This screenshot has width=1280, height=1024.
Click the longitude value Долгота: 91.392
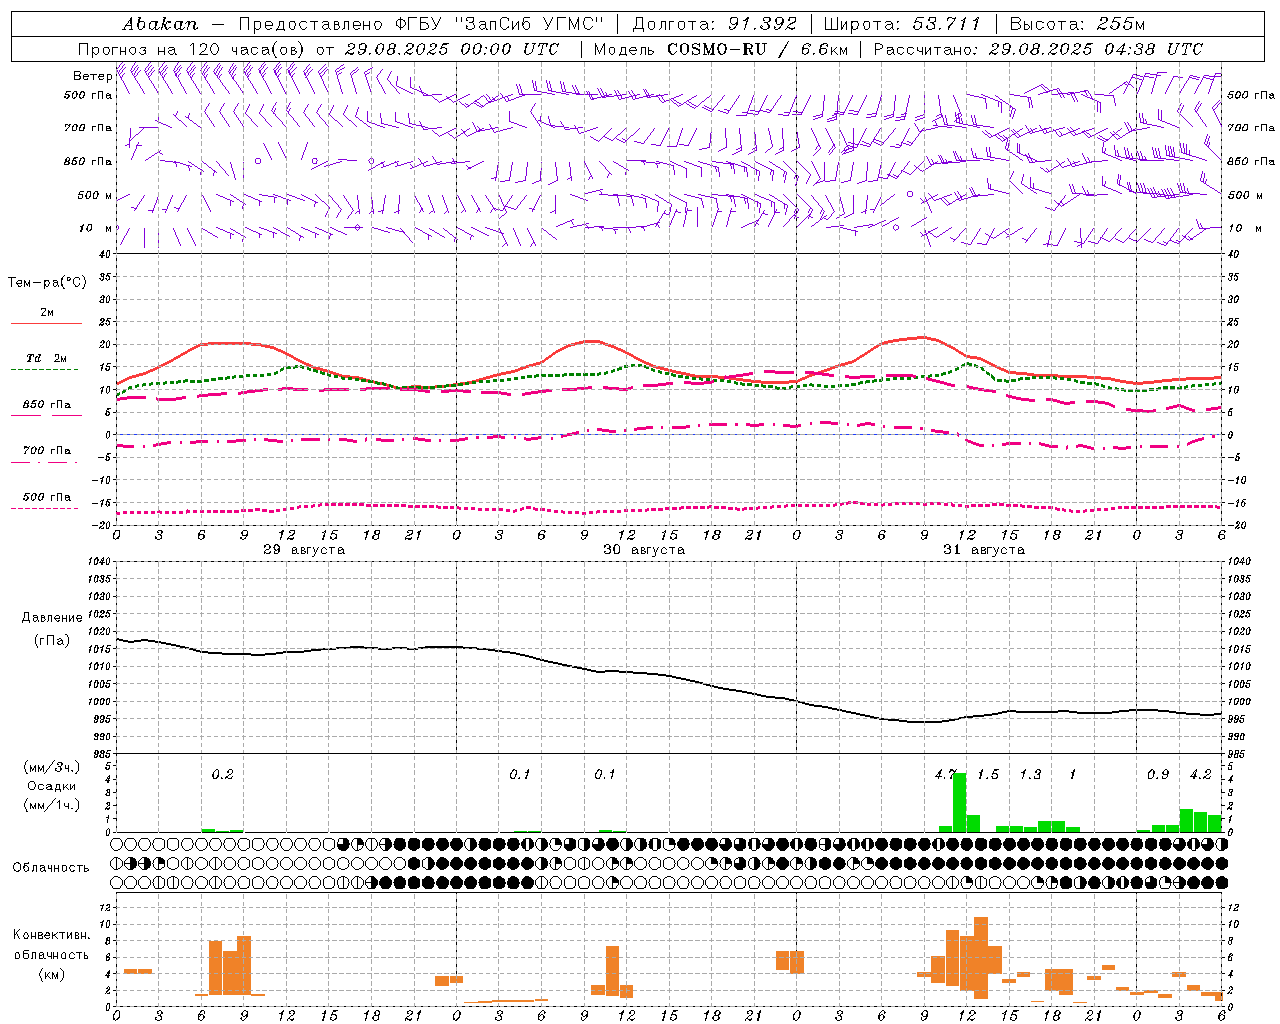click(715, 24)
